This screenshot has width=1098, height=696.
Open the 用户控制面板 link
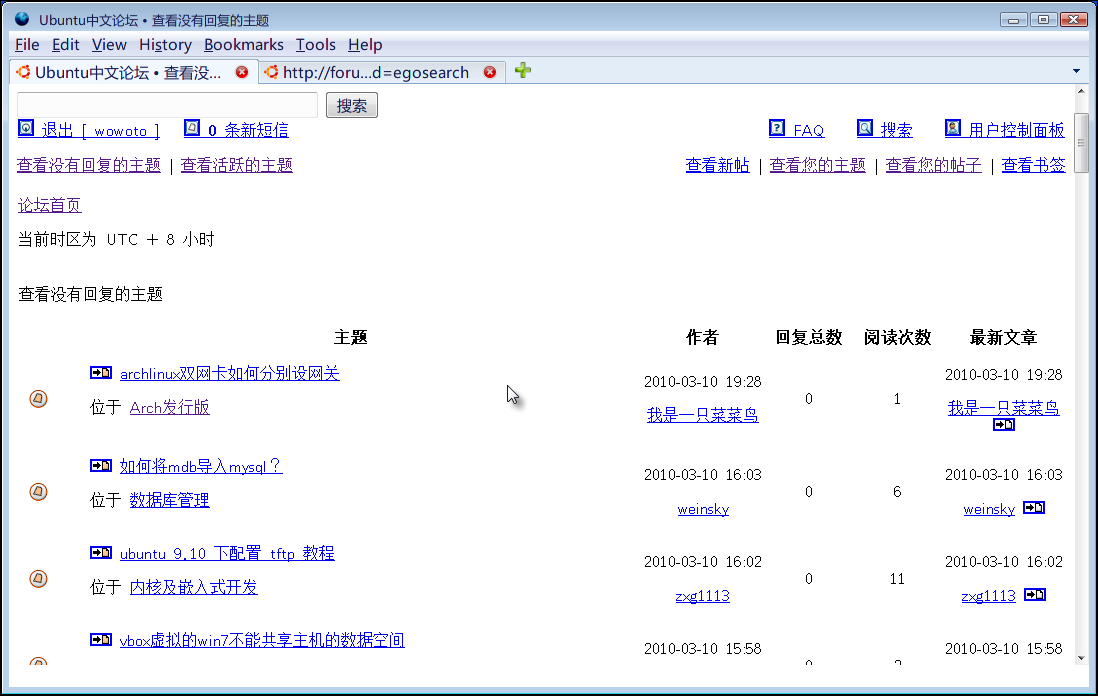pyautogui.click(x=1017, y=130)
